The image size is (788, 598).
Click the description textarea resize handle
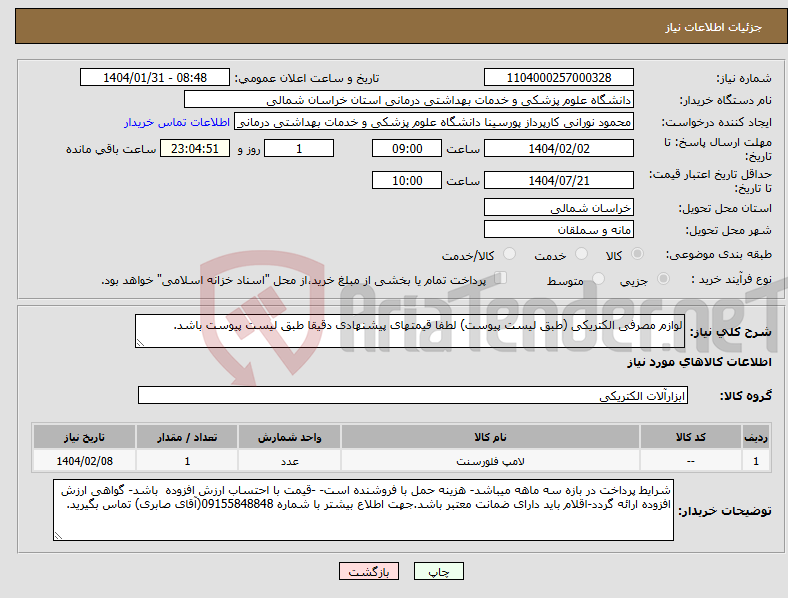140,343
